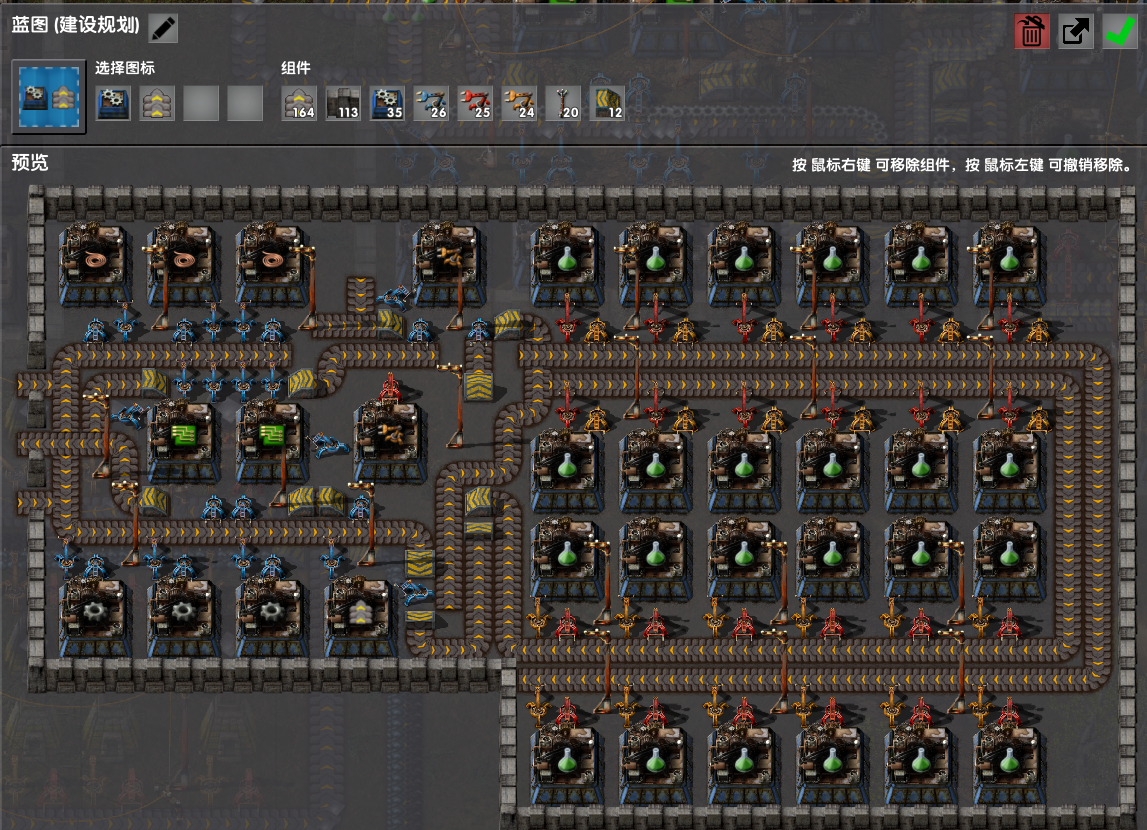Click the 组件 label
1147x830 pixels.
tap(296, 68)
